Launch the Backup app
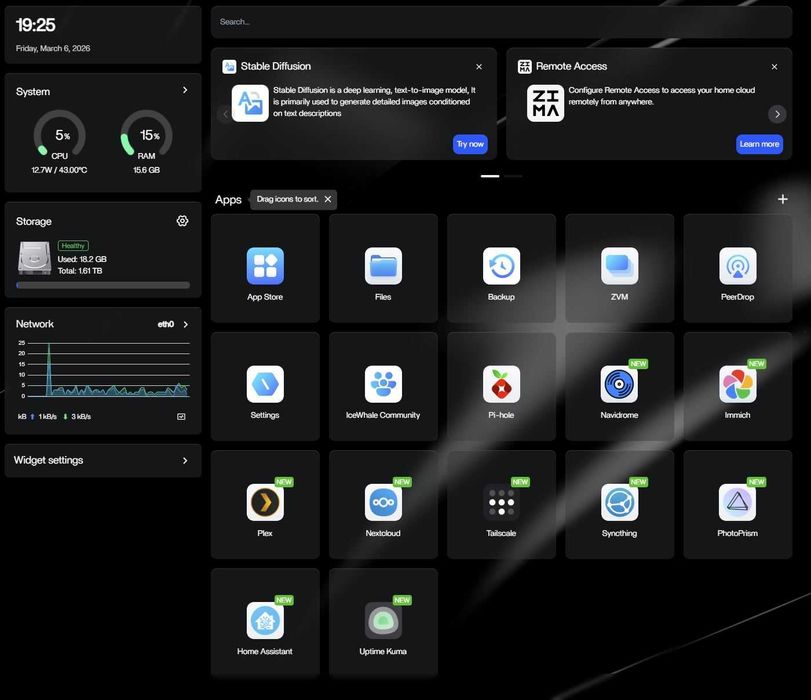This screenshot has width=811, height=700. [x=501, y=268]
